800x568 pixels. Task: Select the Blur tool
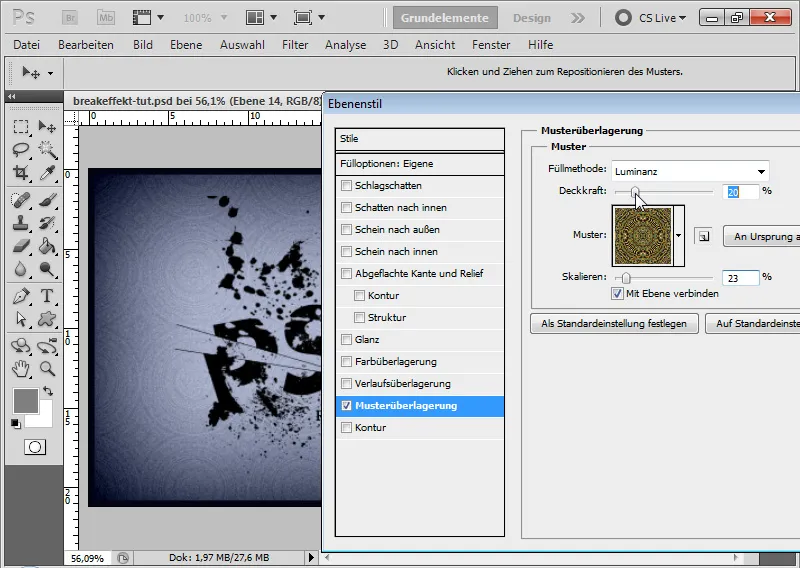coord(21,269)
